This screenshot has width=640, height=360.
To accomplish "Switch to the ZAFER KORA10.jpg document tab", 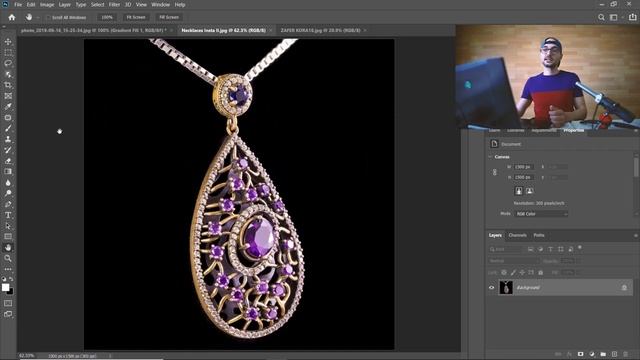I will tap(320, 30).
